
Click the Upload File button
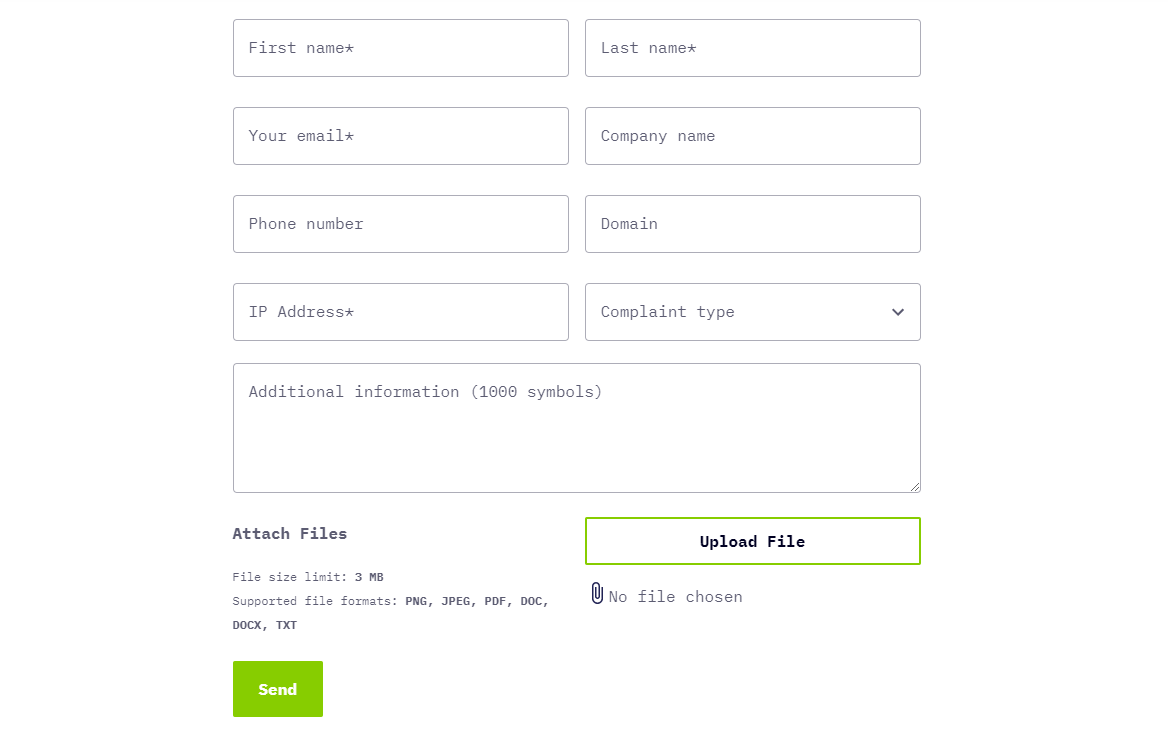[x=752, y=541]
